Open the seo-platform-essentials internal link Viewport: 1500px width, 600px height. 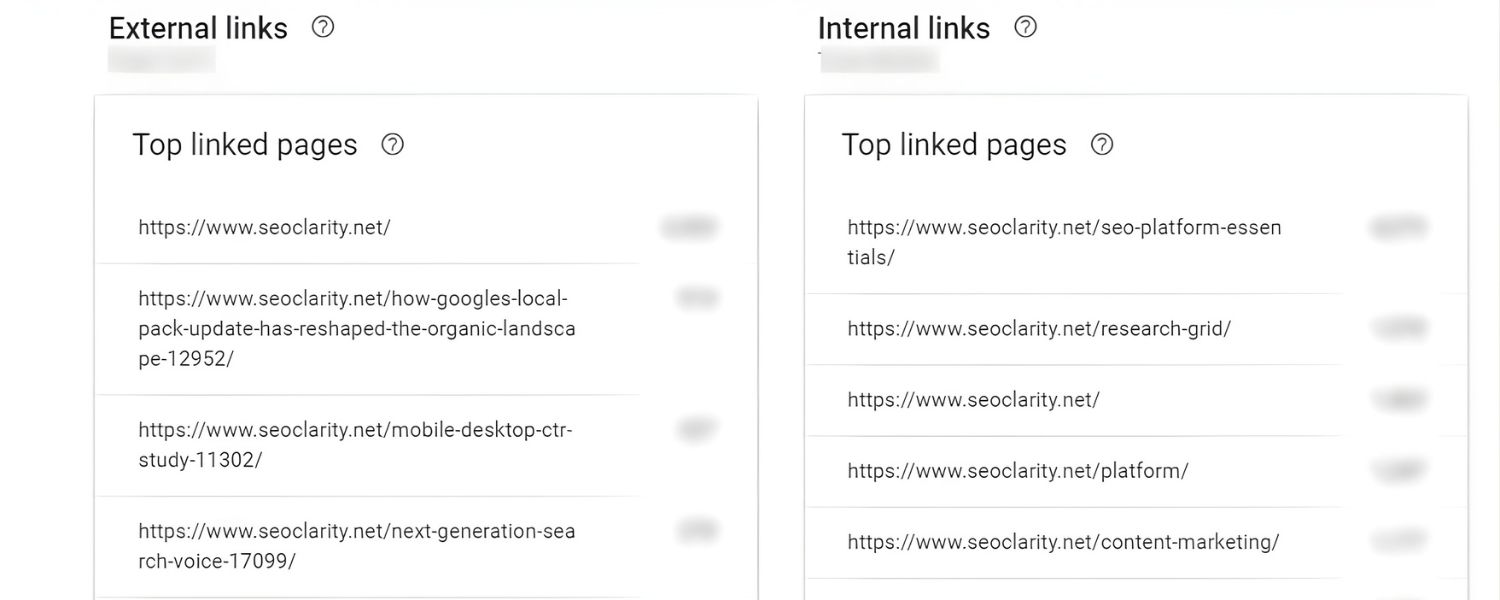coord(1063,241)
